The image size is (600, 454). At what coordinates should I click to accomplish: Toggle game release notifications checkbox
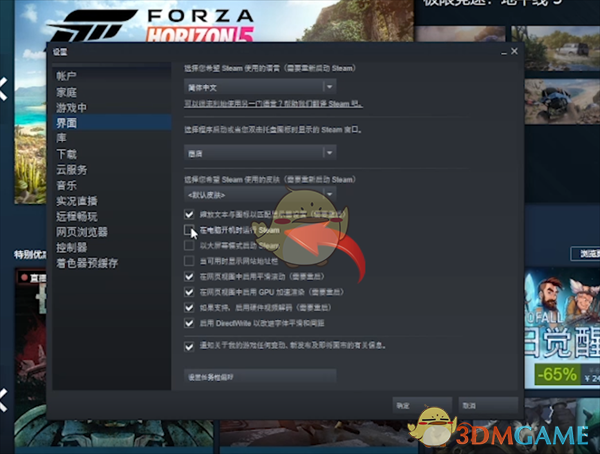(189, 346)
